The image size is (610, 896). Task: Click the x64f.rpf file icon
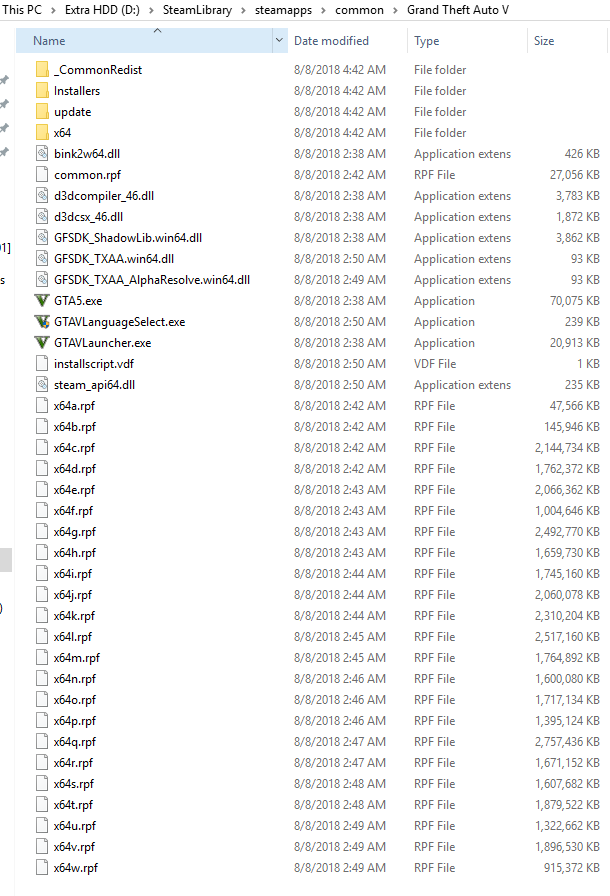coord(42,511)
